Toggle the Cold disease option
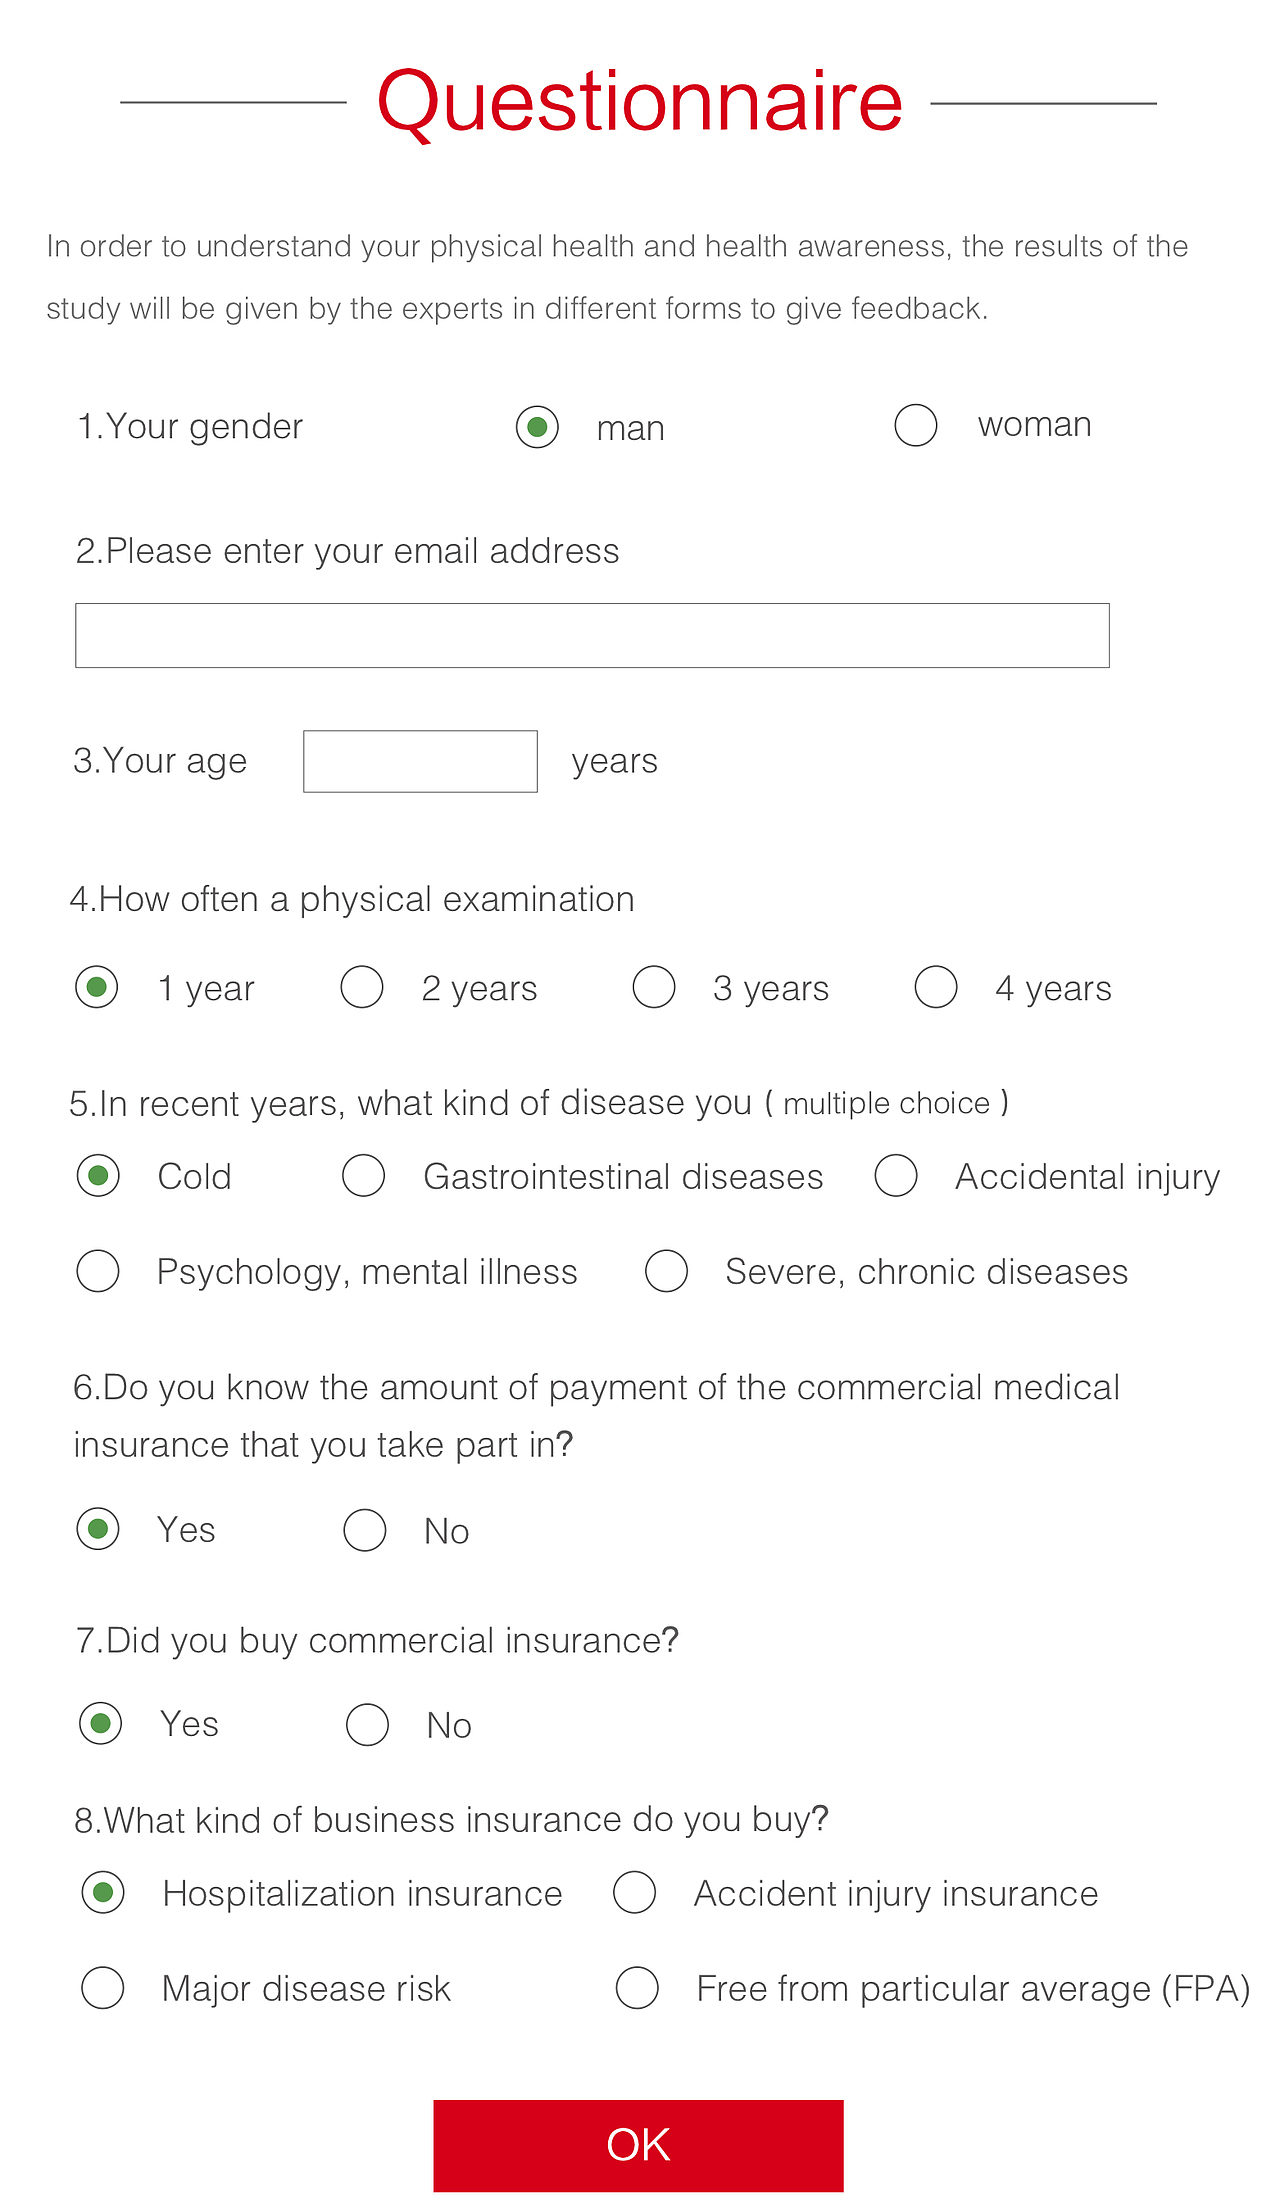The height and width of the screenshot is (2208, 1280). click(98, 1176)
